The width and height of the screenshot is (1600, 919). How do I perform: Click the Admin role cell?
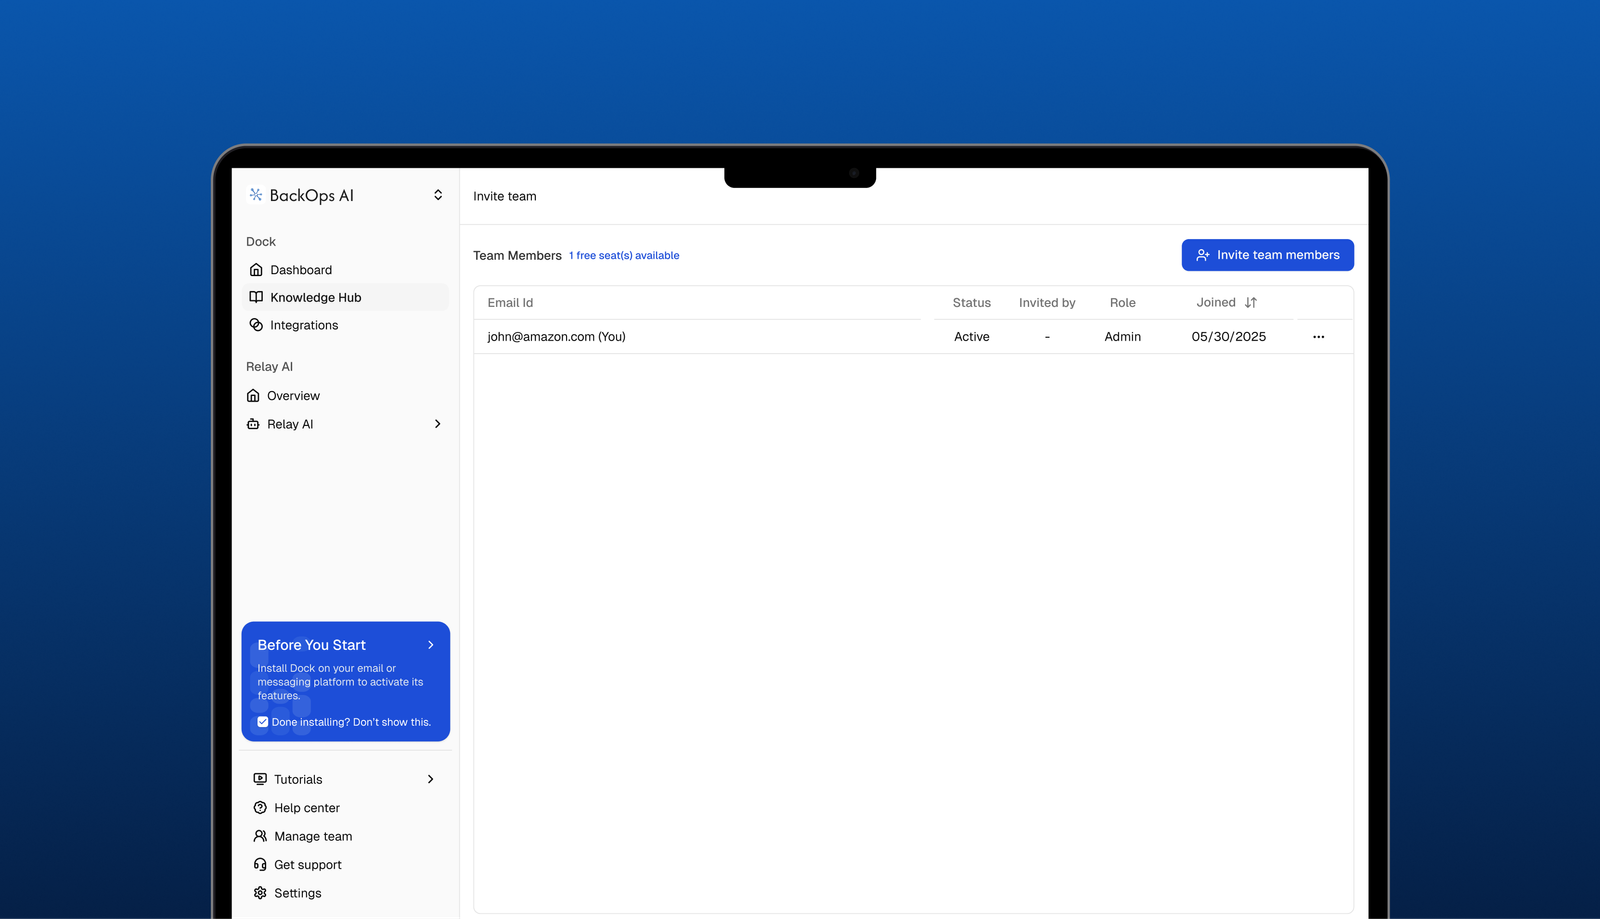(x=1122, y=337)
